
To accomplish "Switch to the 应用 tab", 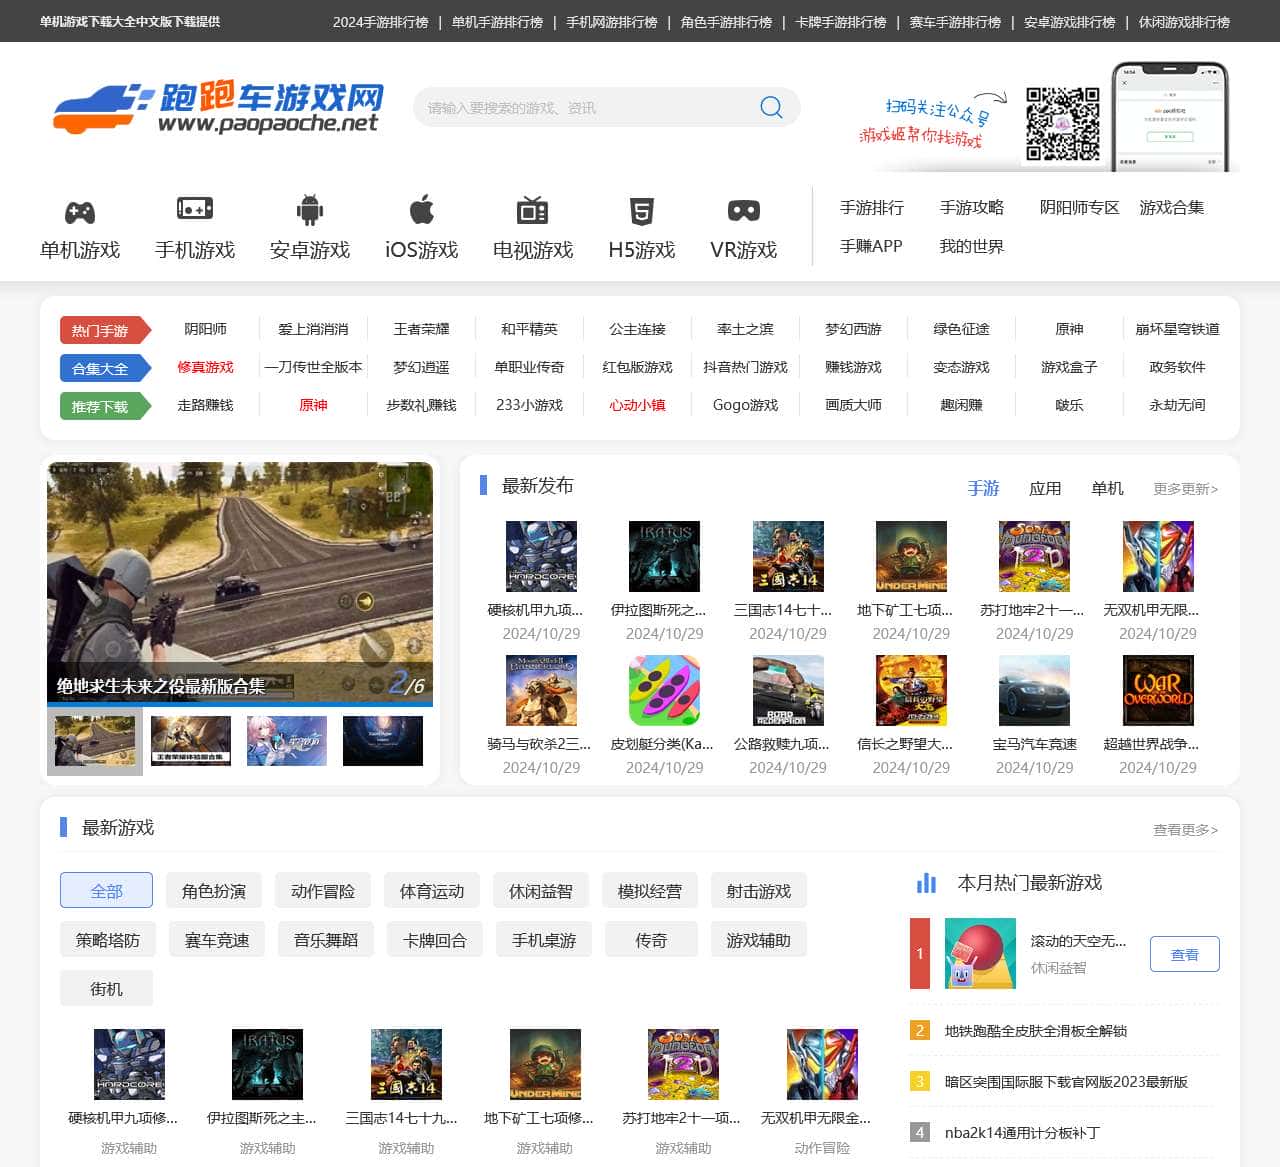I will [x=1045, y=488].
